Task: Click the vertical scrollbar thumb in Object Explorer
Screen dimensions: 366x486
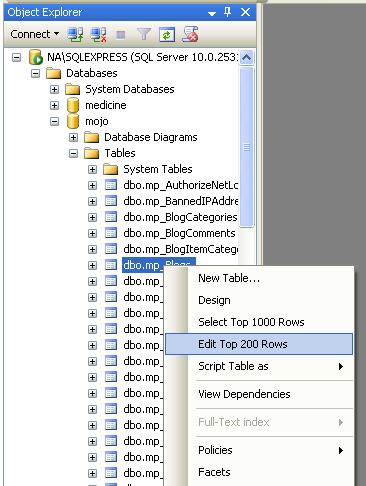Action: (x=246, y=147)
